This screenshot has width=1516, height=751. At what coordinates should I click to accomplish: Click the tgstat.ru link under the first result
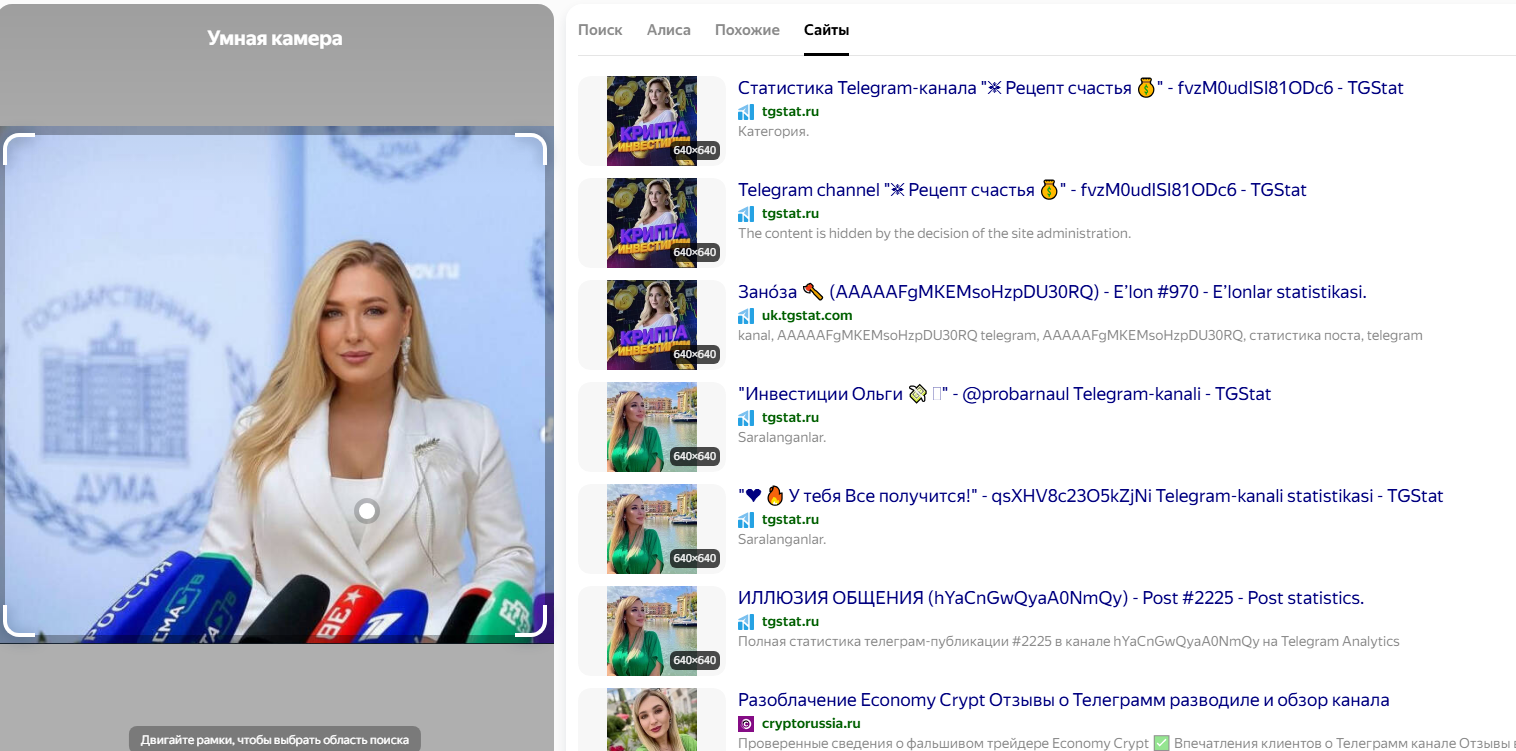pyautogui.click(x=789, y=111)
